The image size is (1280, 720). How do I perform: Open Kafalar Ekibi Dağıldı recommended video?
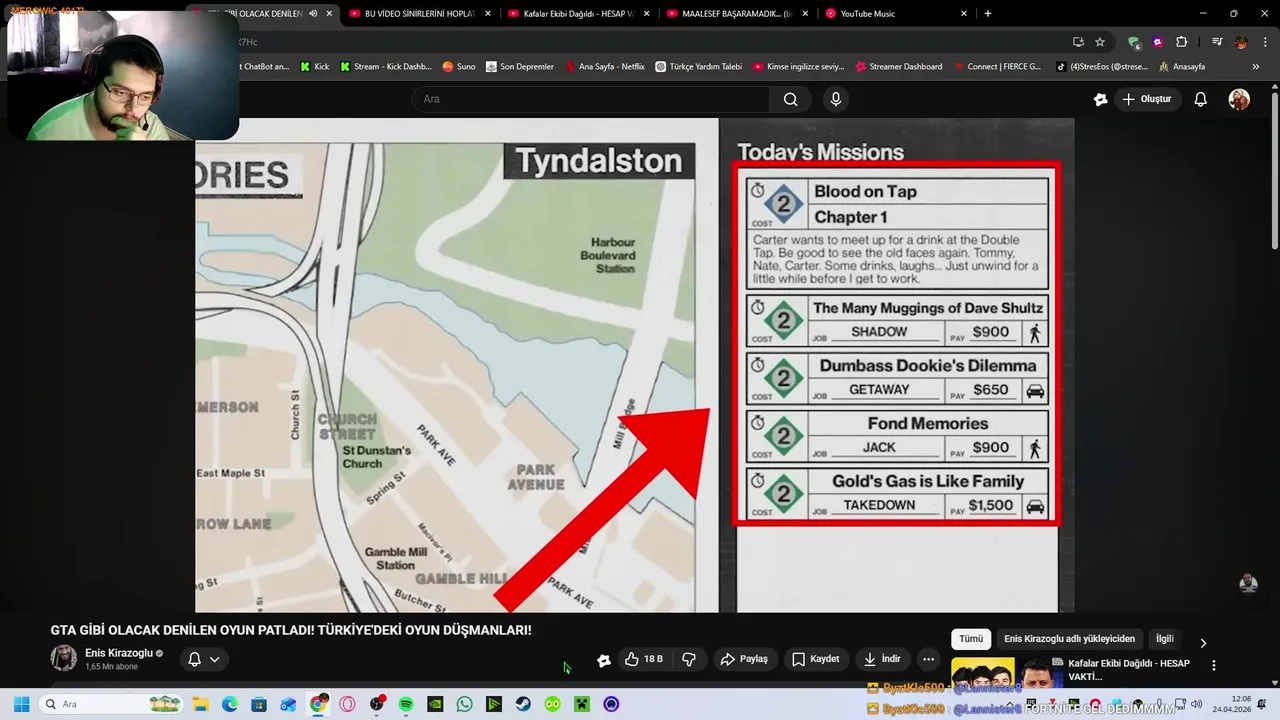(x=1129, y=670)
